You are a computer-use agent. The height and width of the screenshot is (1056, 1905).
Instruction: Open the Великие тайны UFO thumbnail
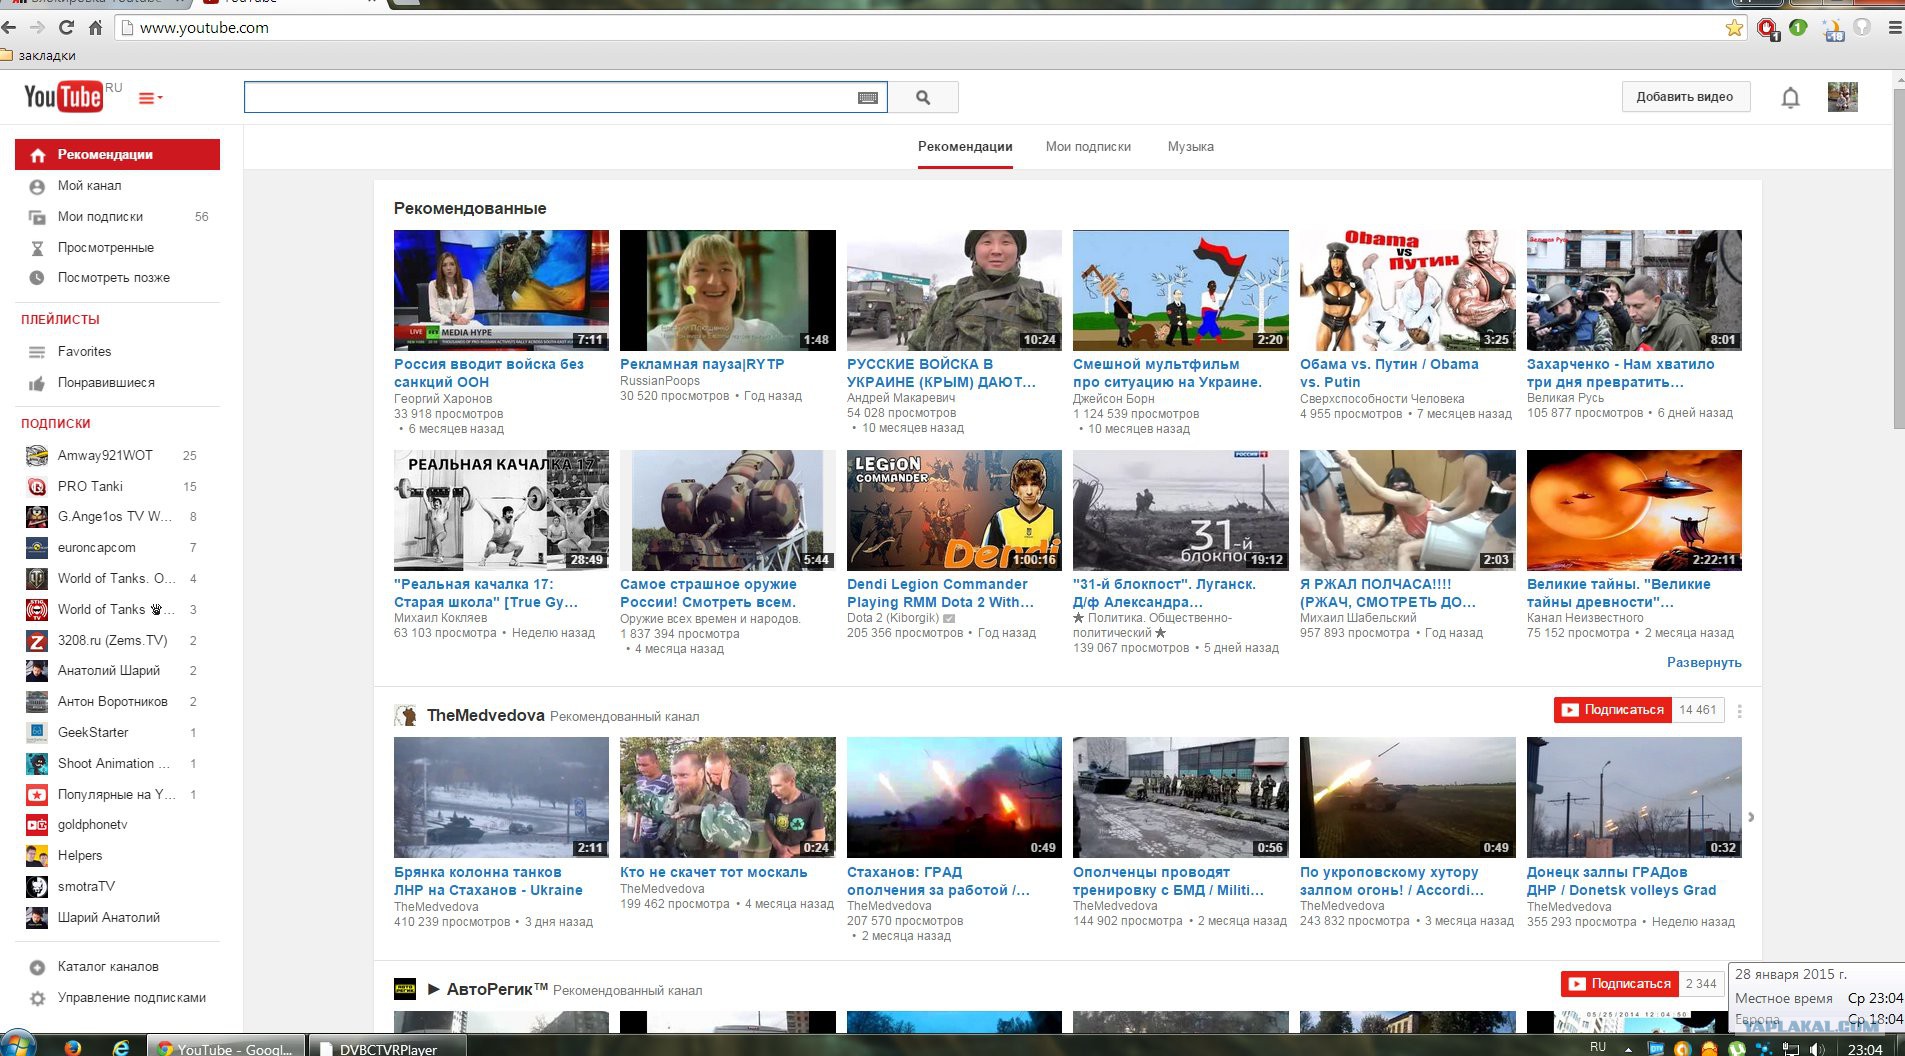coord(1634,510)
